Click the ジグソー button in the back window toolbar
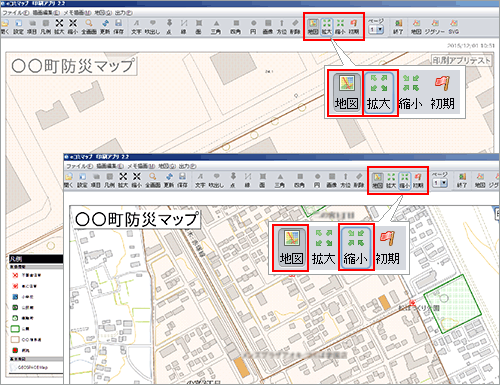 click(435, 27)
